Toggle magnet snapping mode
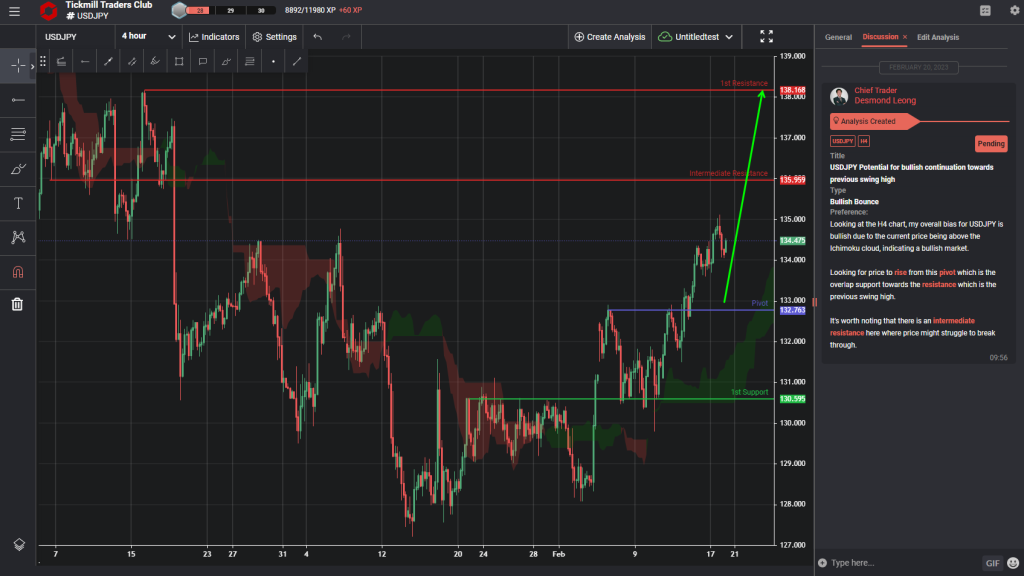Viewport: 1024px width, 576px height. pos(16,270)
